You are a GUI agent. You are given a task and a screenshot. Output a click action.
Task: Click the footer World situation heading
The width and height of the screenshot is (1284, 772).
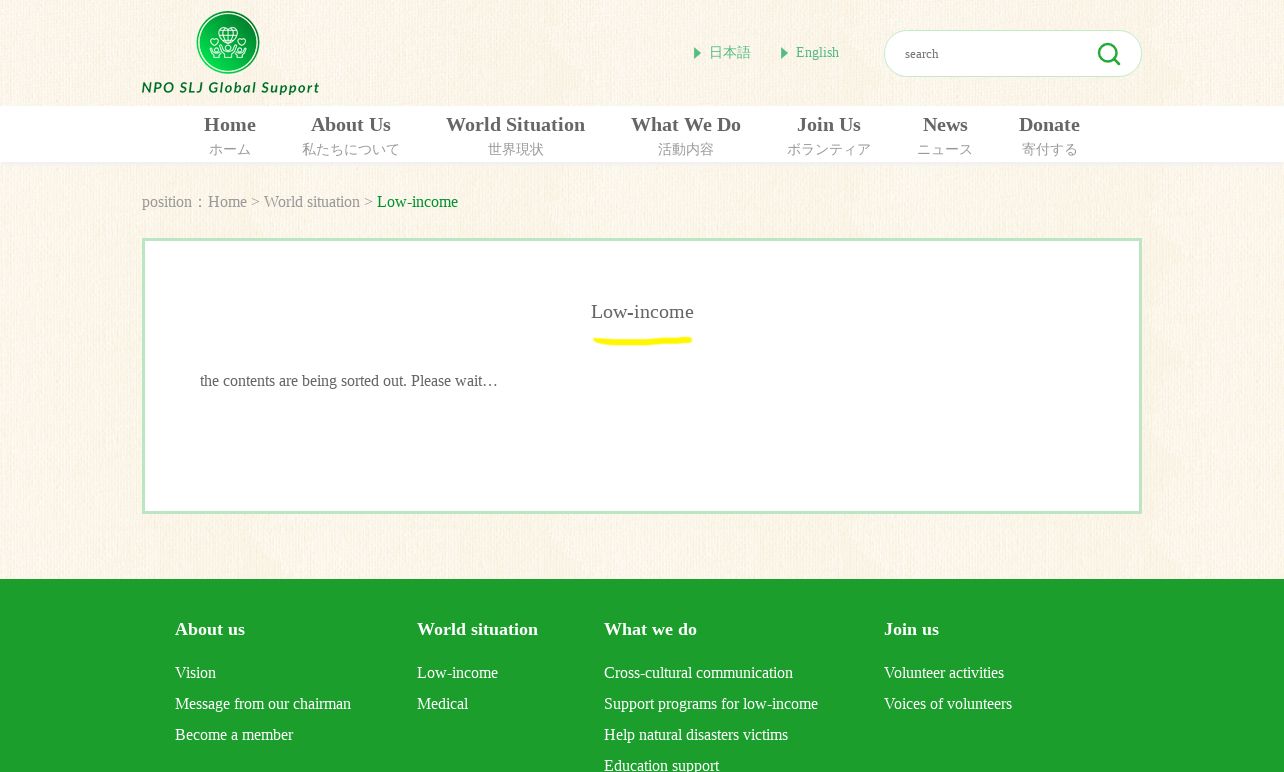477,629
